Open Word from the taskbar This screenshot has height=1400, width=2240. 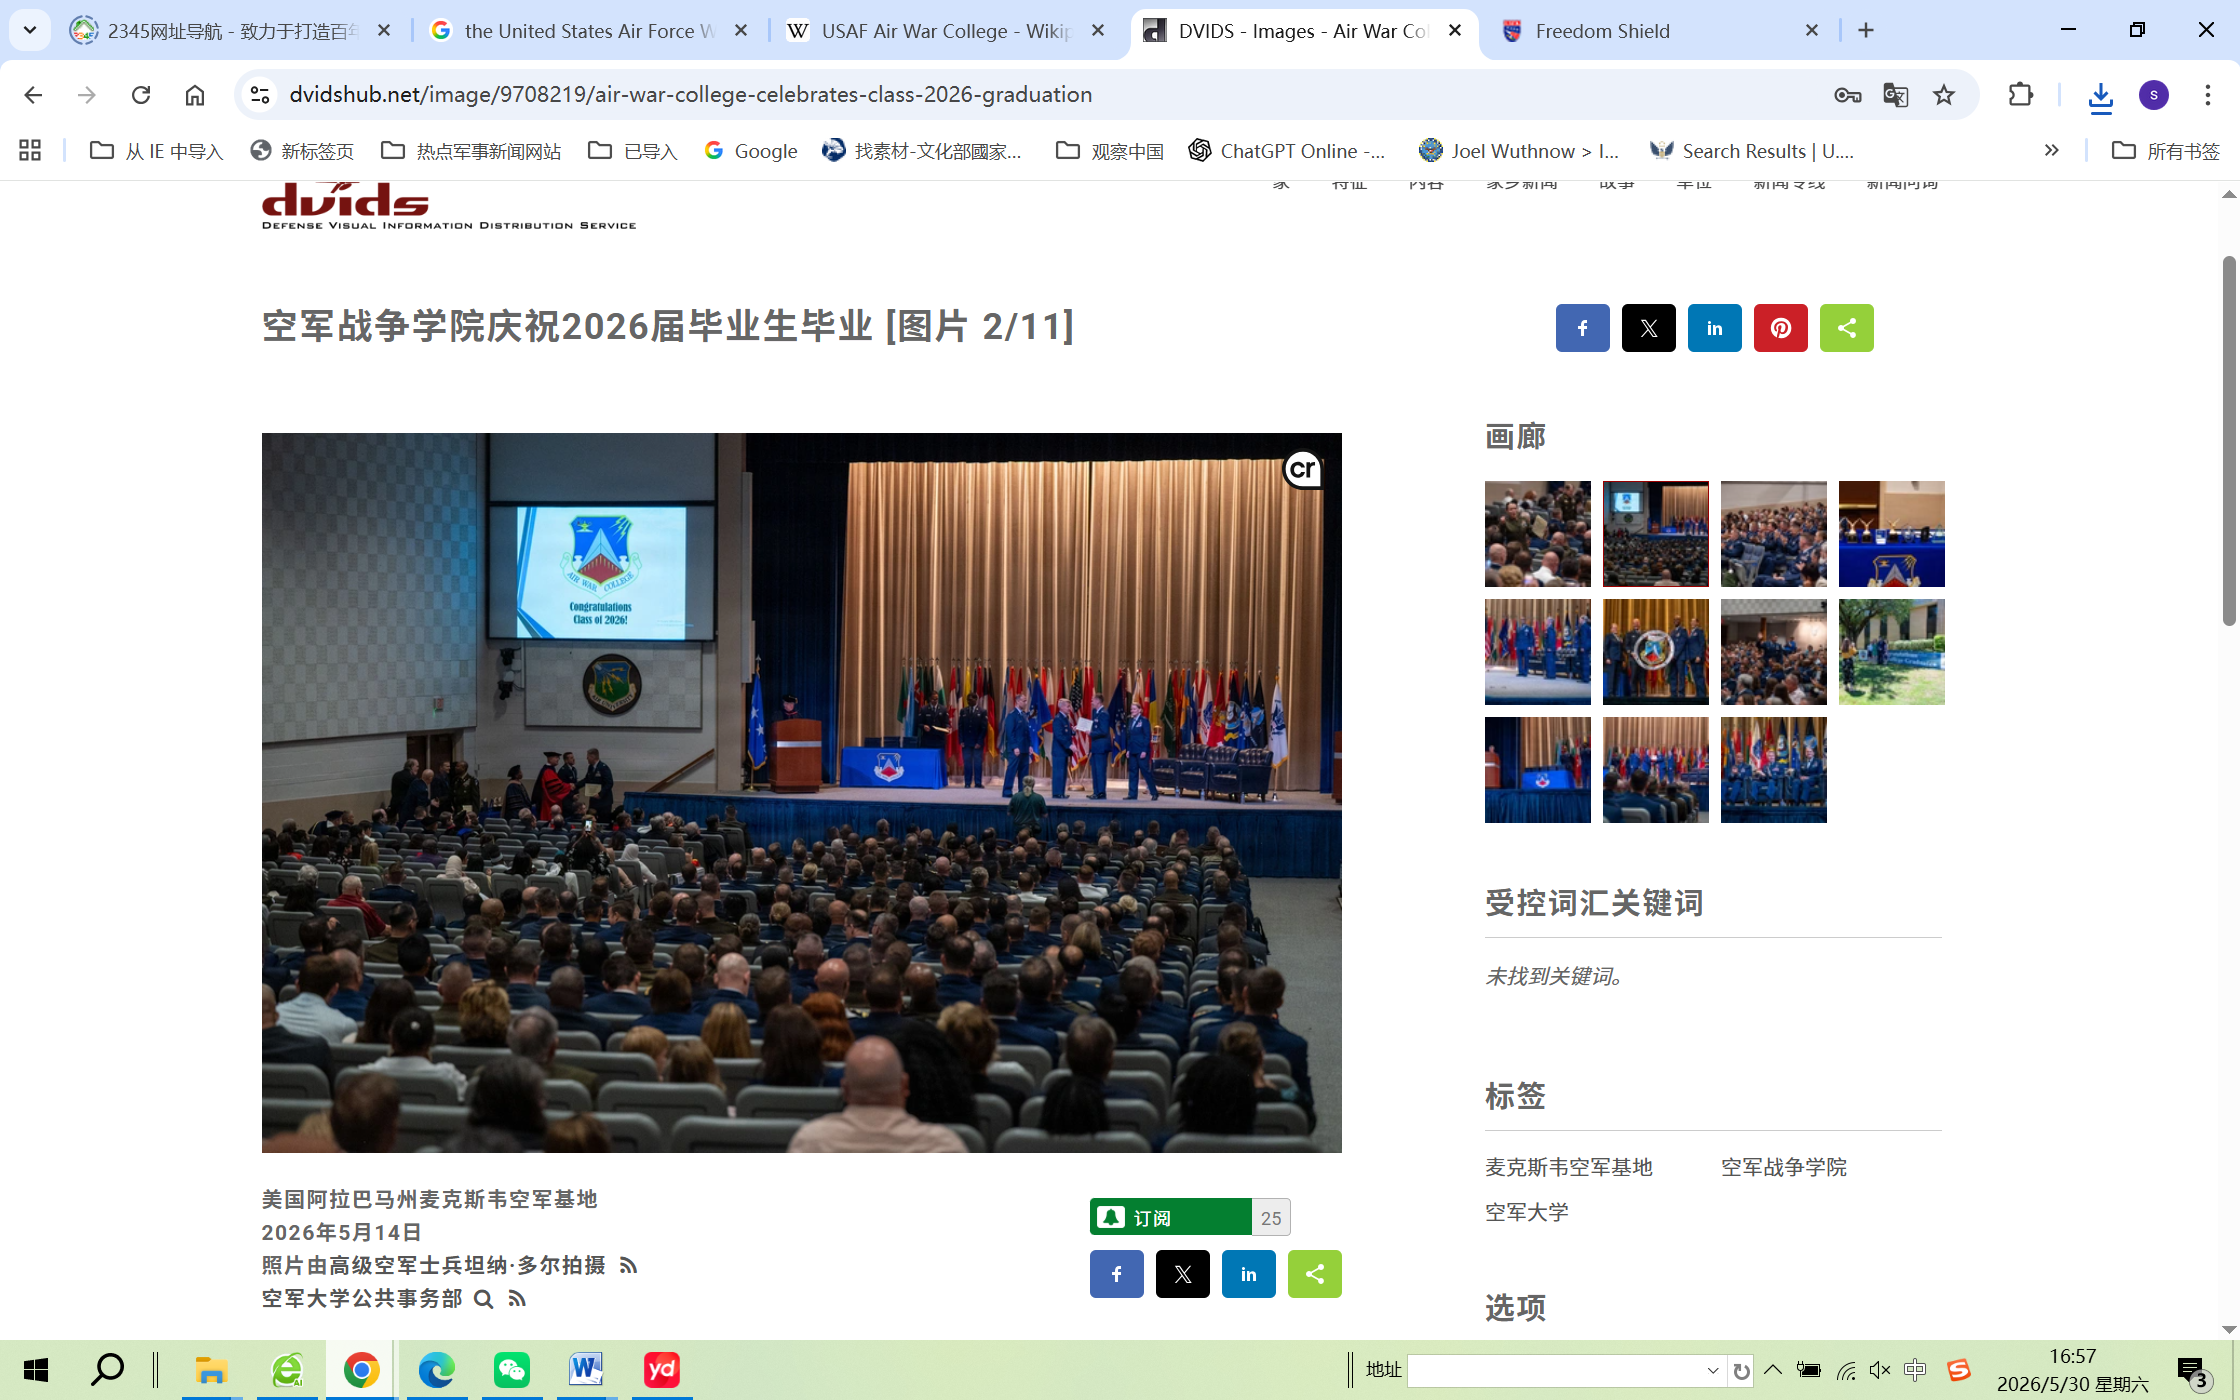586,1370
